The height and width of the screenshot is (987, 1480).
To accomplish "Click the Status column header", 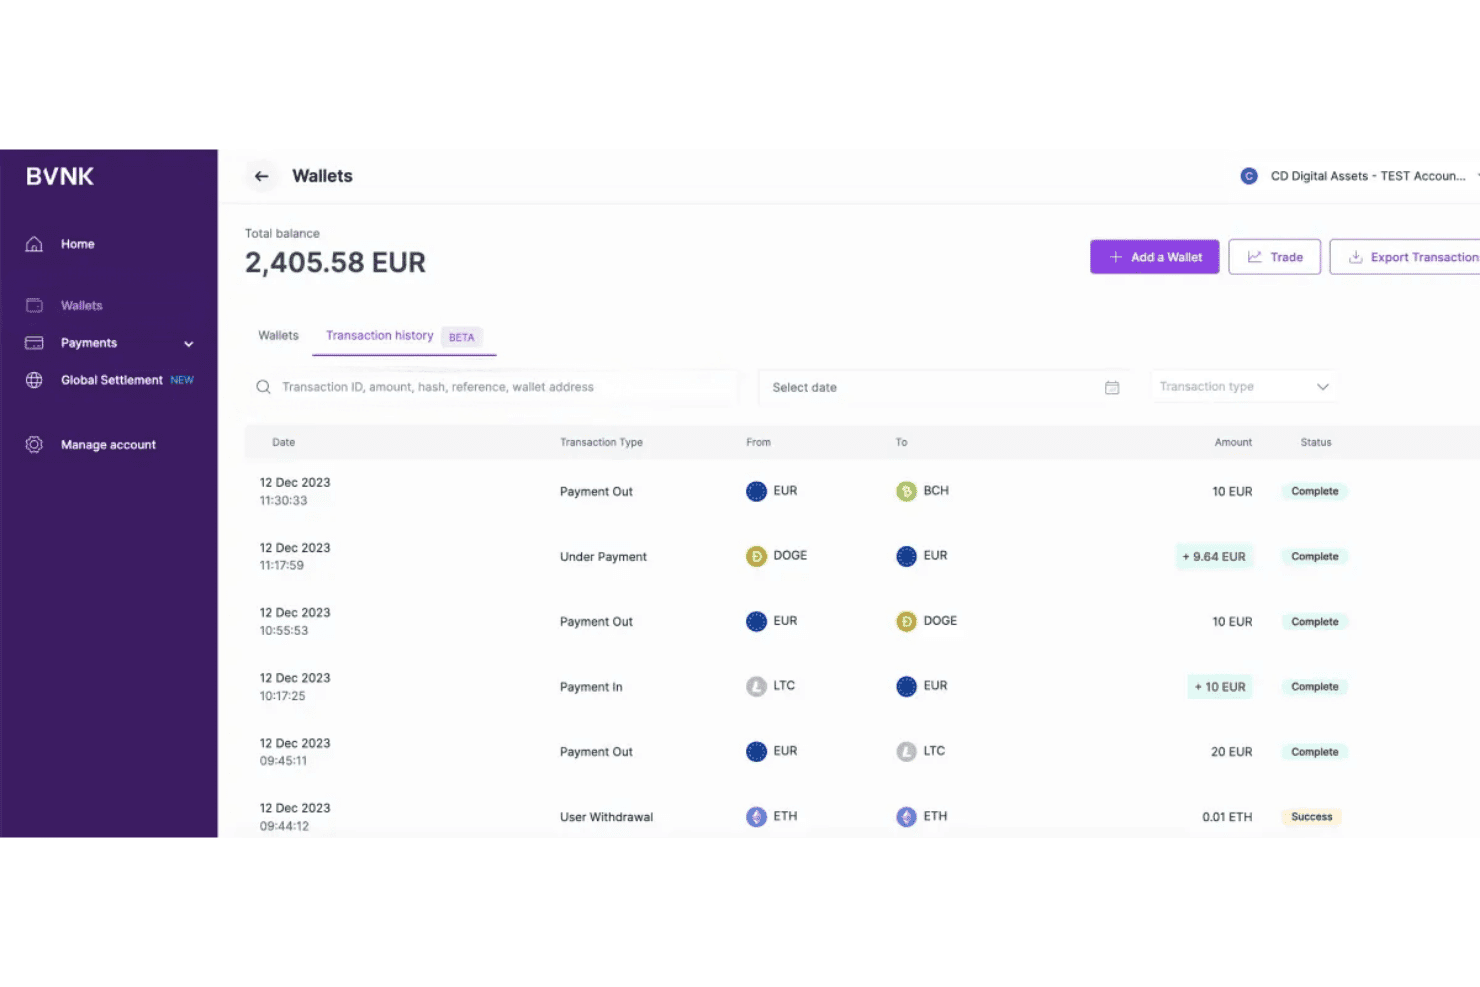I will (1316, 442).
